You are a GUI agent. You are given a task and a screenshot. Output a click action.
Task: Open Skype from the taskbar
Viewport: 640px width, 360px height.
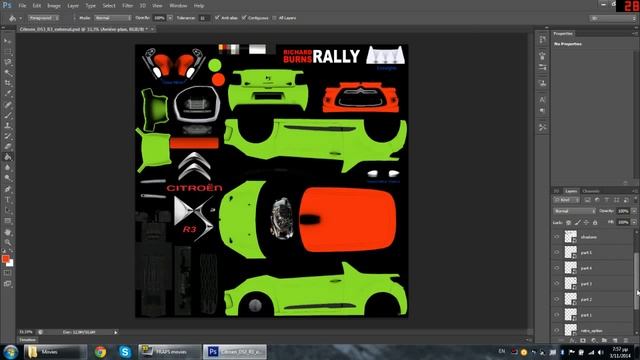pyautogui.click(x=125, y=352)
